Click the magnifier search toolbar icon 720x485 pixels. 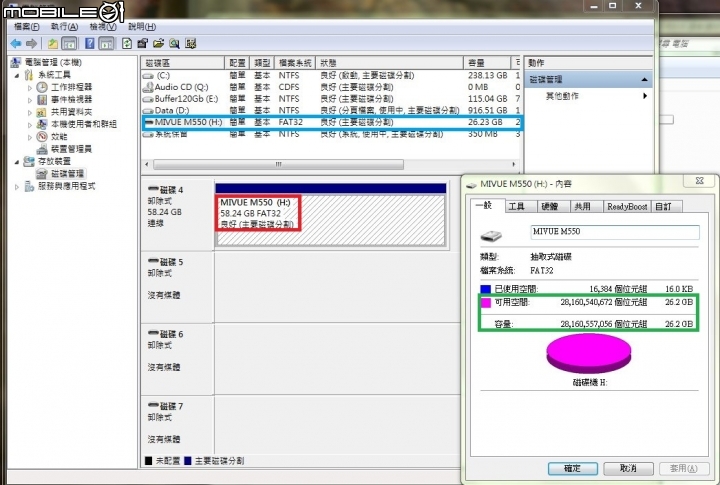coord(174,44)
